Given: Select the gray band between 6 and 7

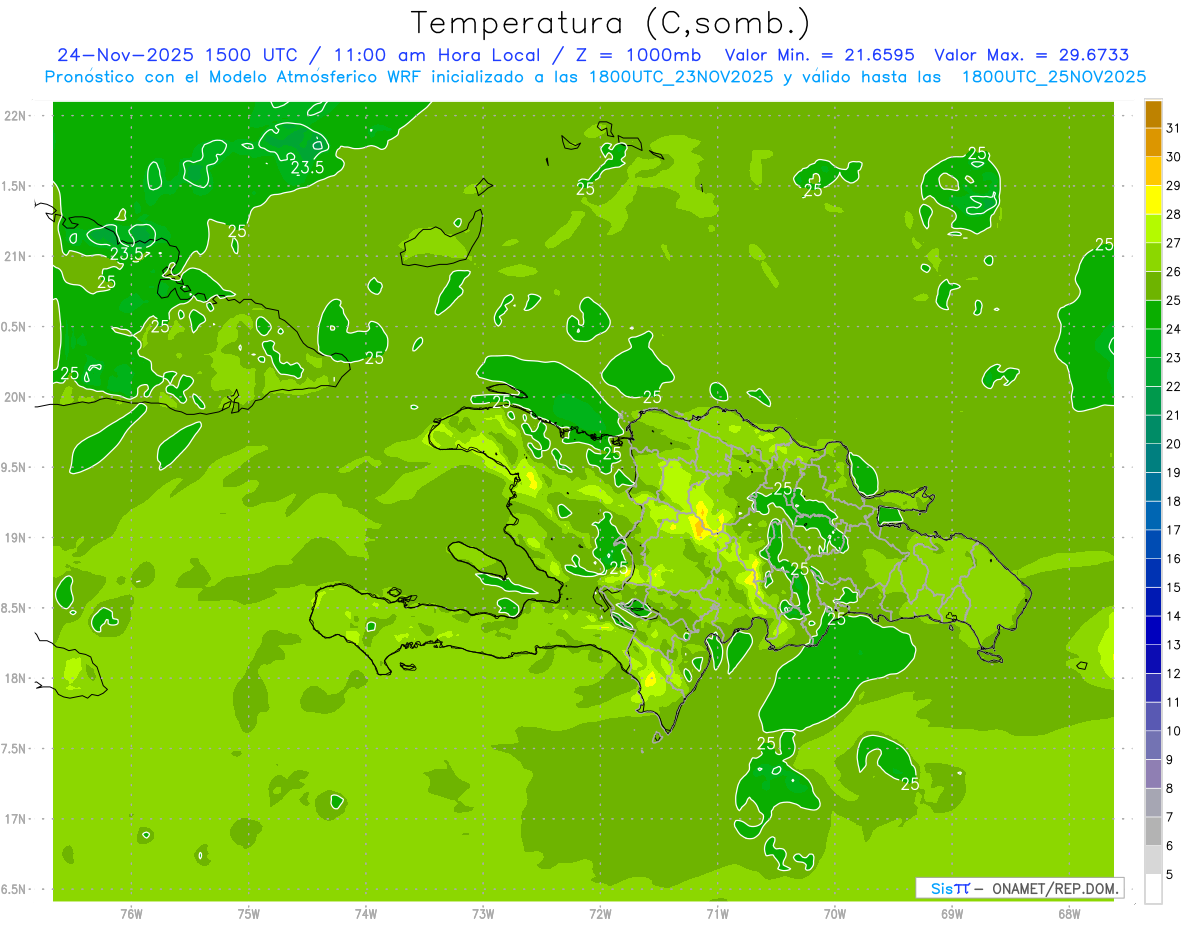Looking at the screenshot, I should 1153,831.
